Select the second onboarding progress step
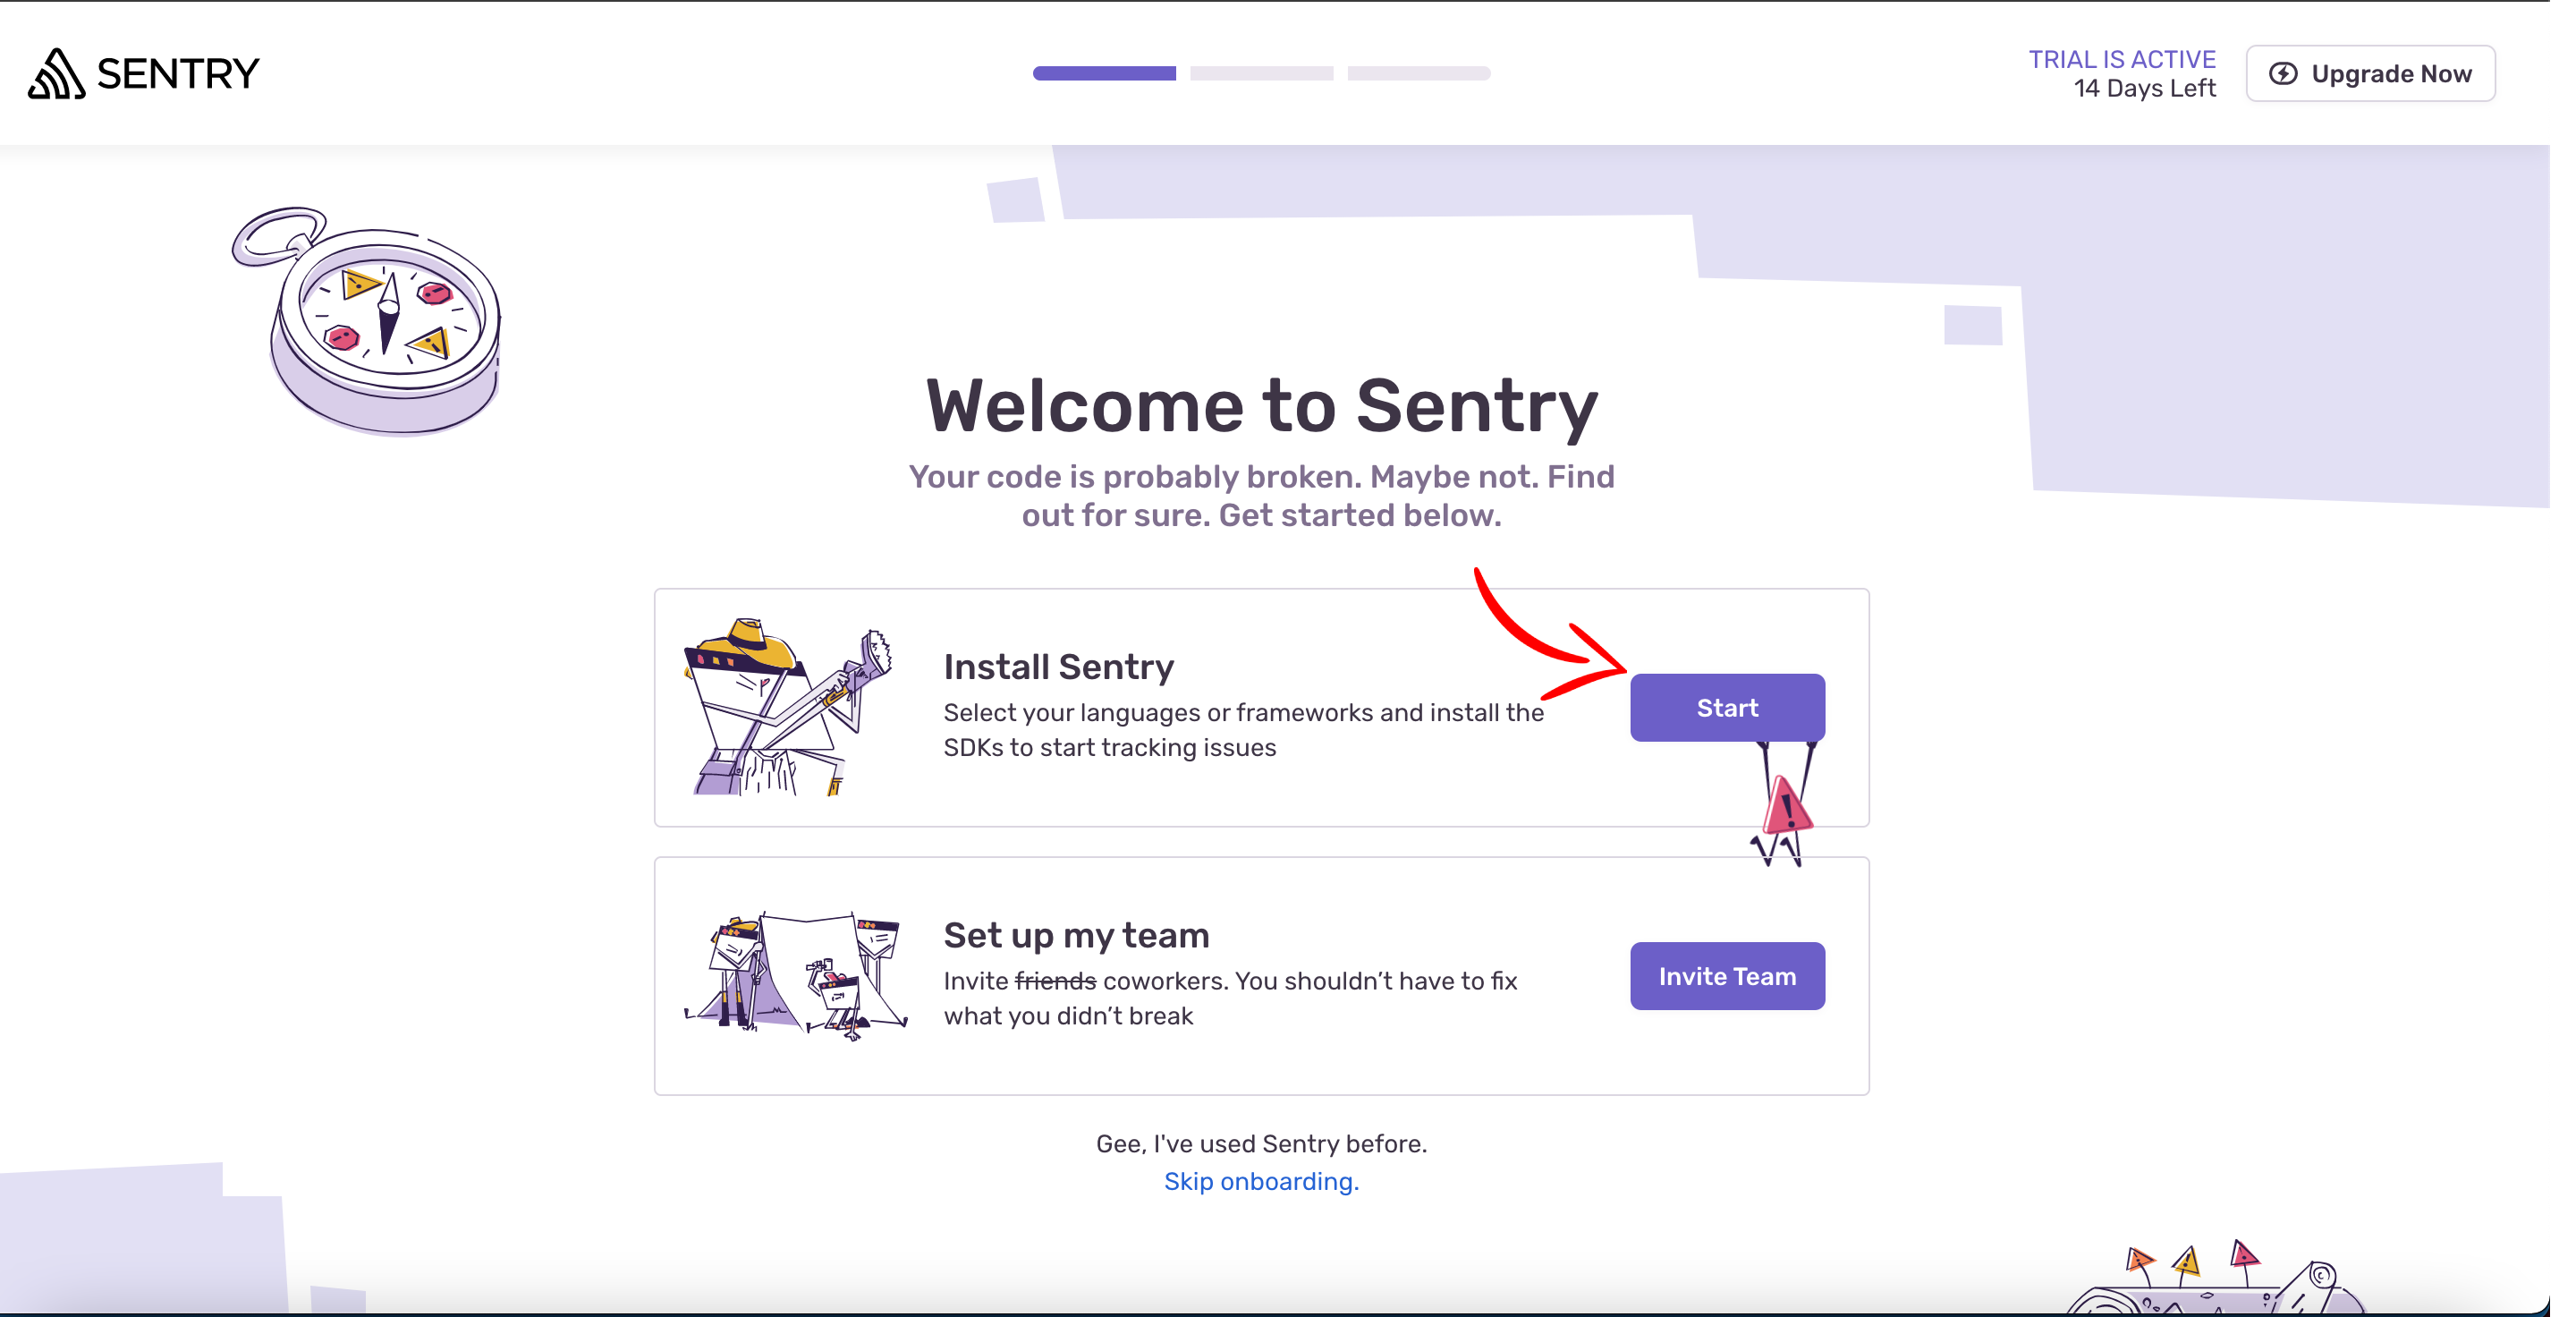The width and height of the screenshot is (2576, 1317). [1261, 73]
